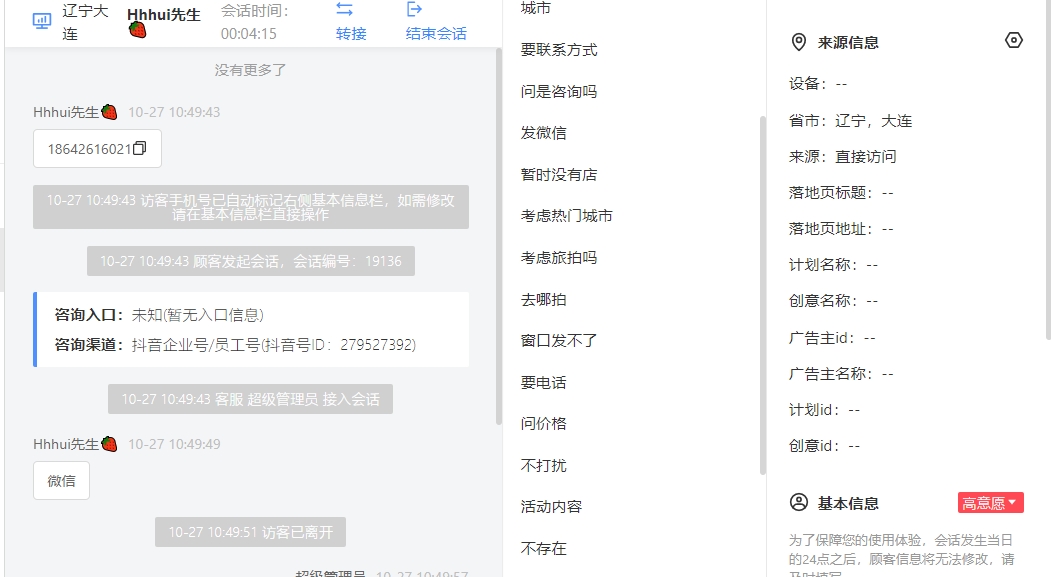
Task: Click the location pin icon beside 来源信息
Action: (x=798, y=42)
